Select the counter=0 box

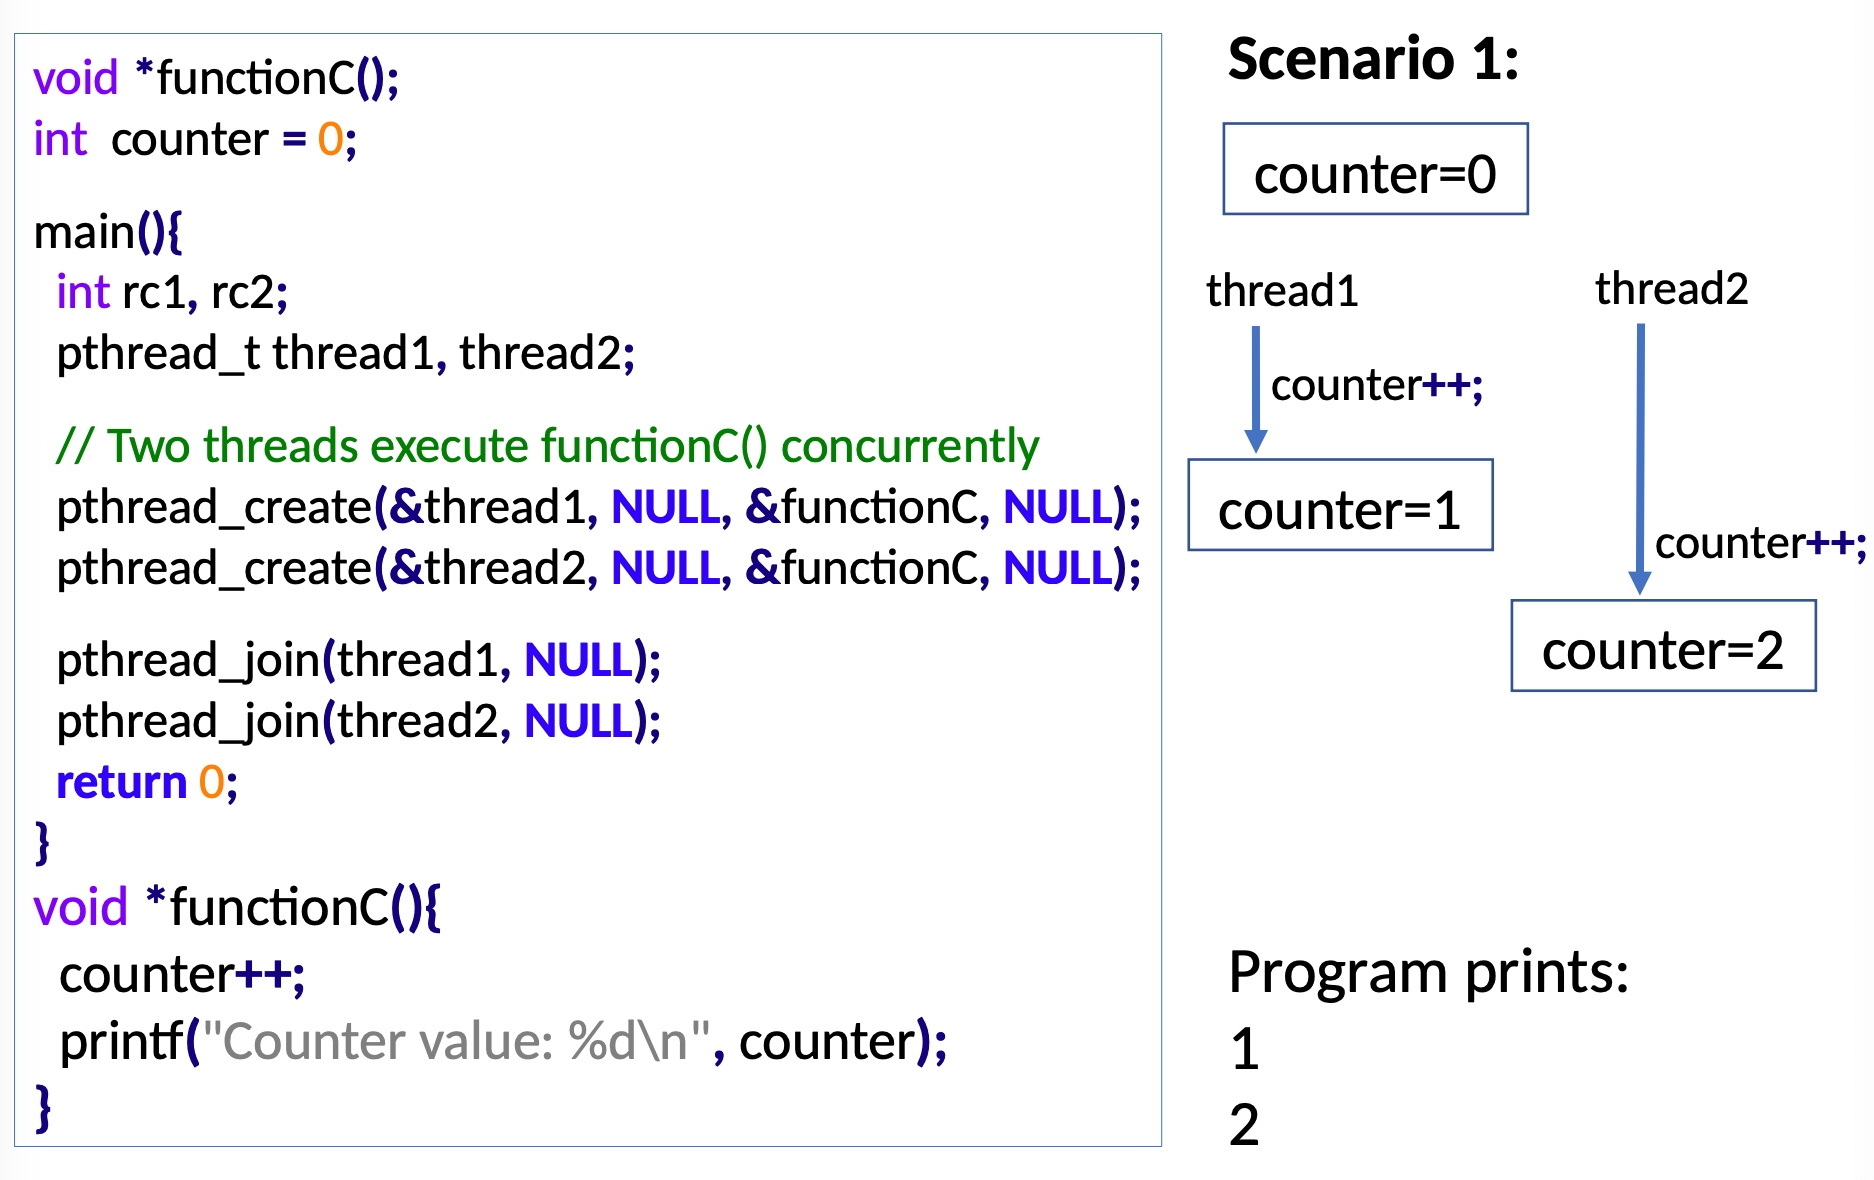pos(1375,170)
